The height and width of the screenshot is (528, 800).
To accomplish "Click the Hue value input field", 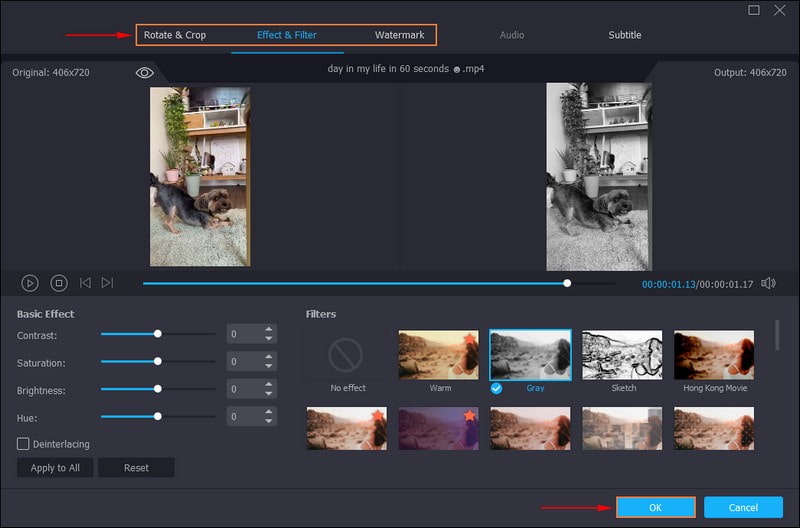I will point(243,415).
